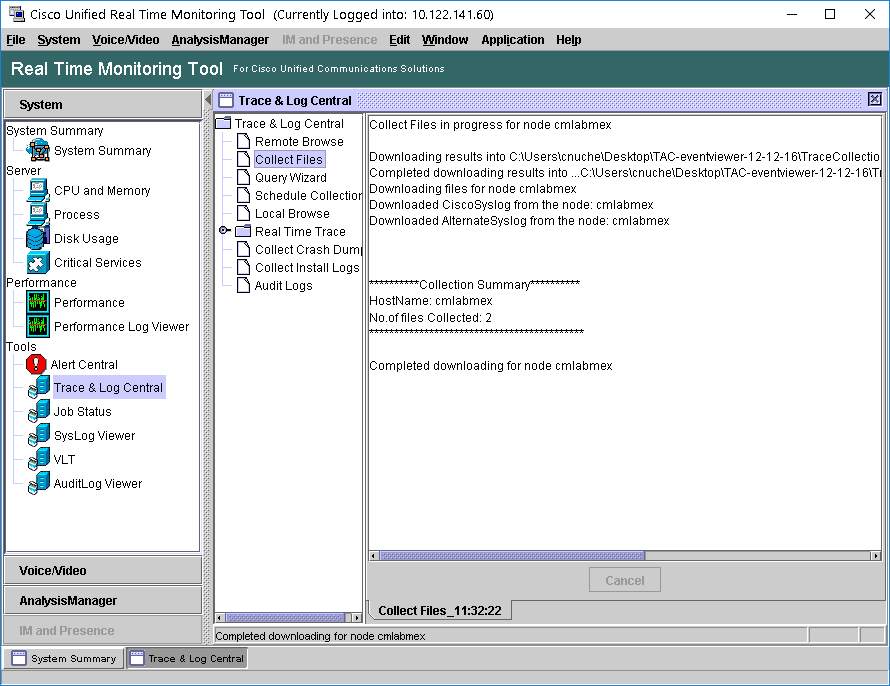Click the Trace & Log Central sidebar icon

(x=39, y=388)
